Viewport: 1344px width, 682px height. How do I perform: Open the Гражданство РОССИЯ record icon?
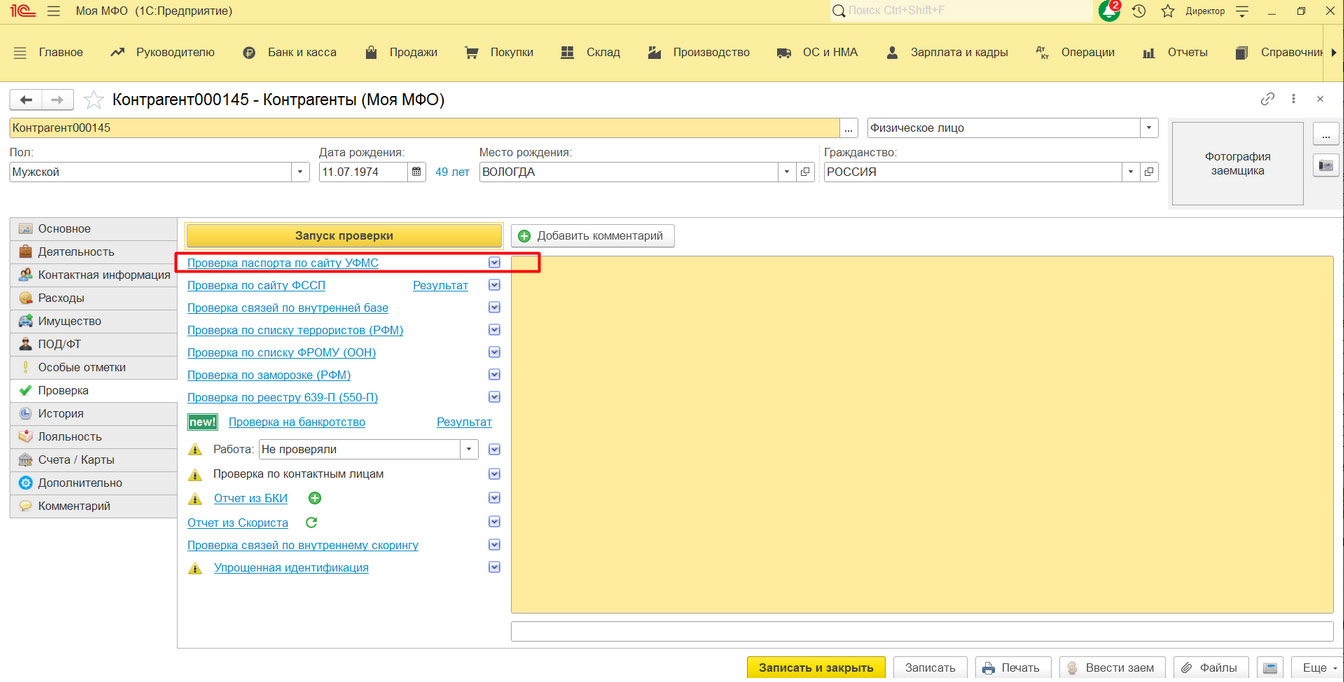pos(1149,172)
